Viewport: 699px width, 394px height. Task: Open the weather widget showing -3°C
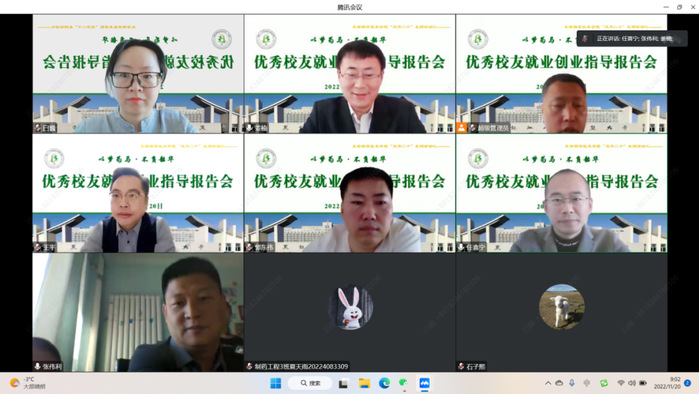(x=28, y=383)
